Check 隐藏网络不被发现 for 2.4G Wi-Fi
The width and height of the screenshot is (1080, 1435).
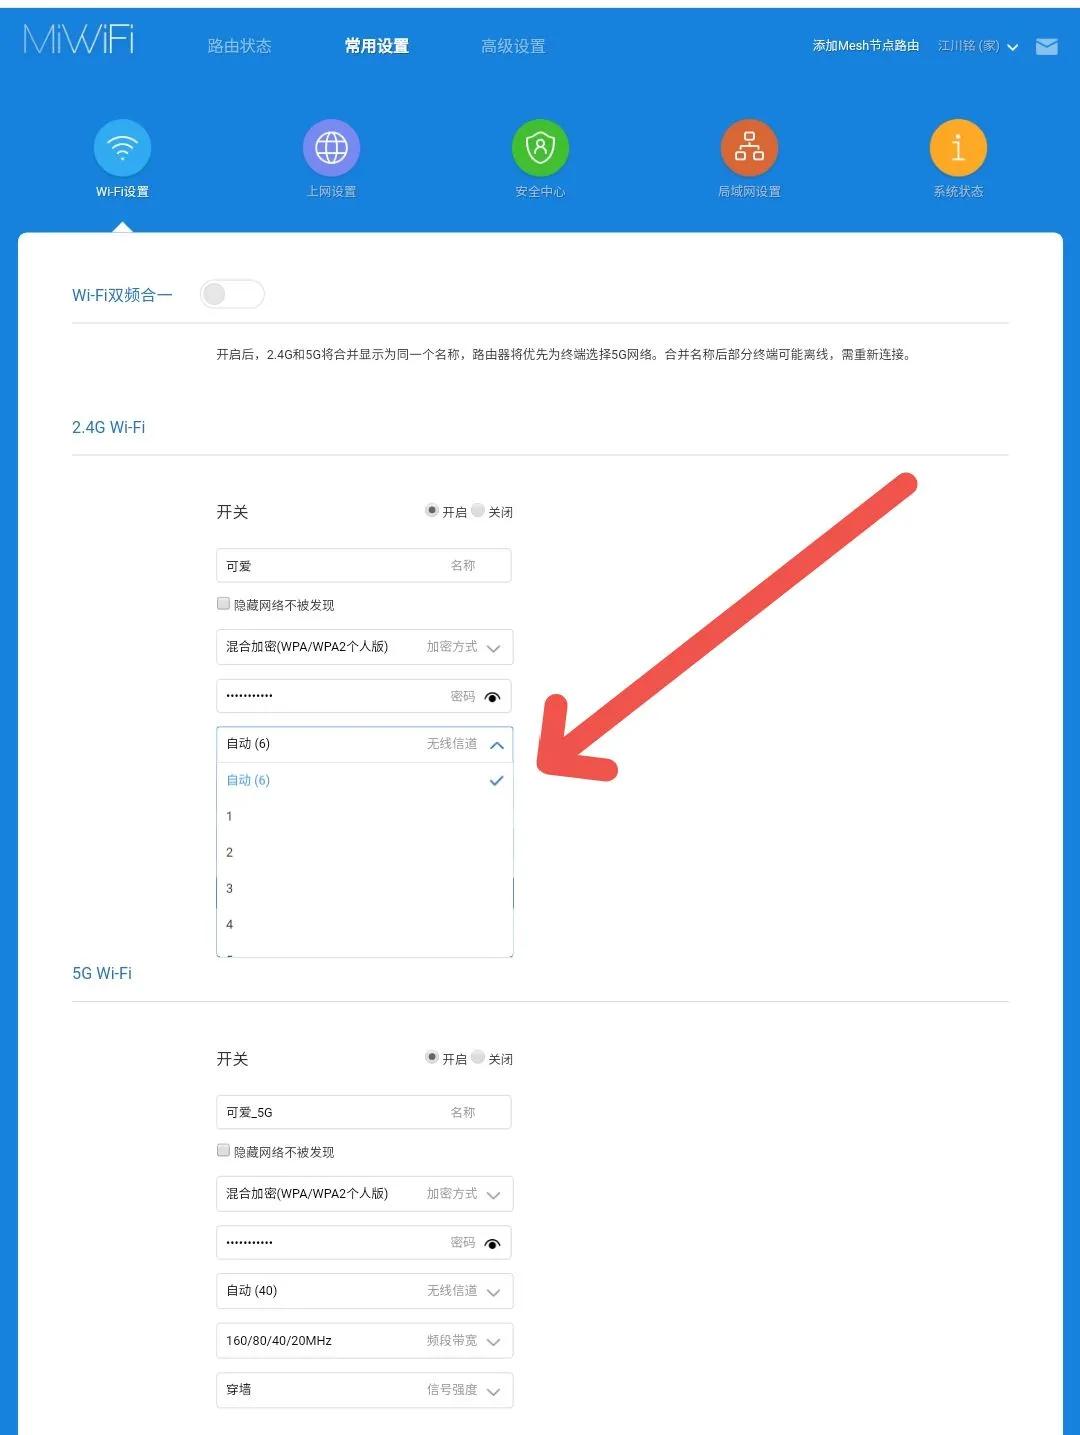pos(223,603)
